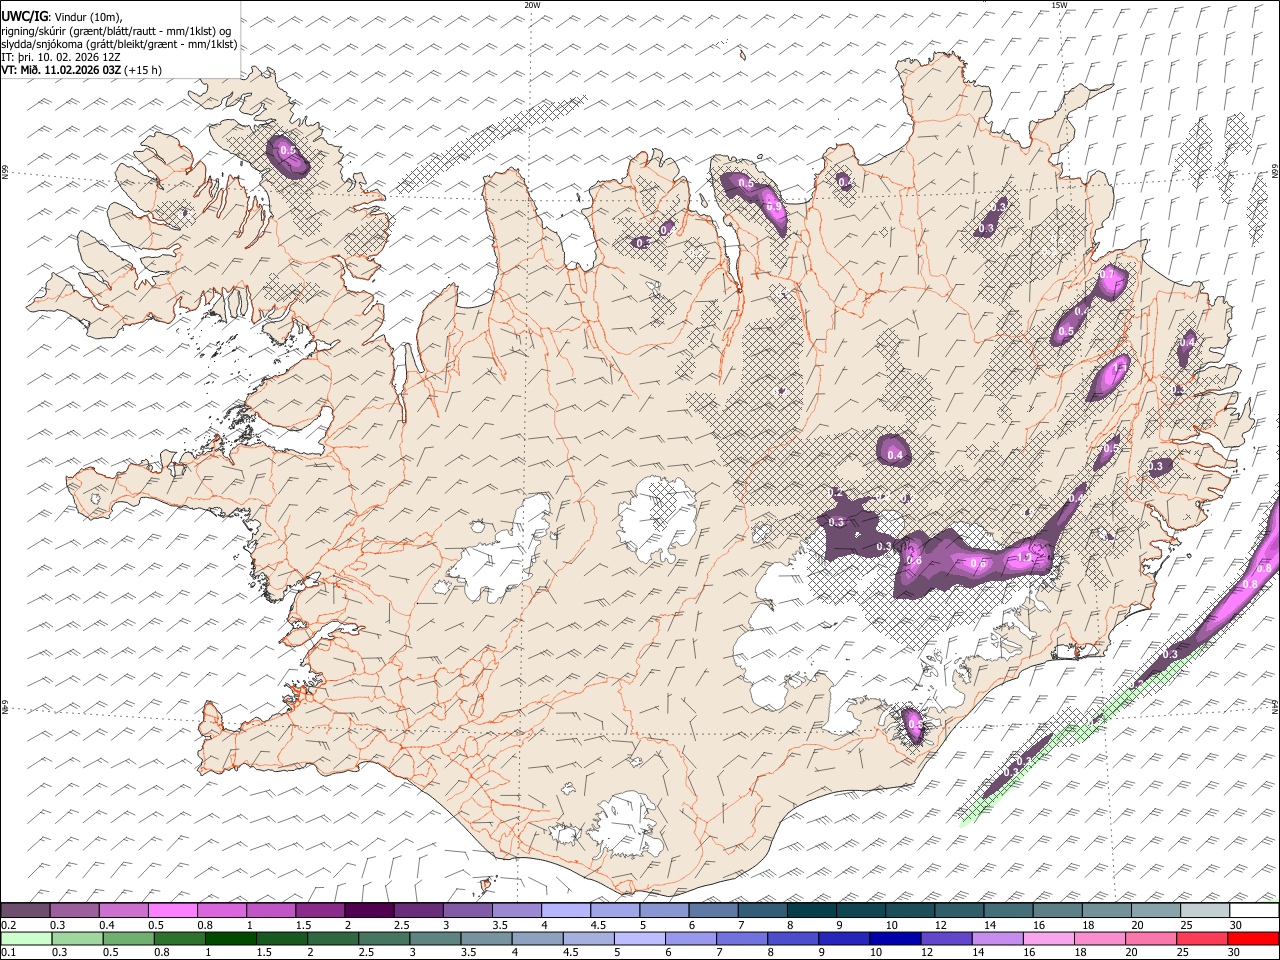The image size is (1280, 960).
Task: Click the 'IT: þri. 10. 02. 2026 12Z' line
Action: [x=61, y=57]
